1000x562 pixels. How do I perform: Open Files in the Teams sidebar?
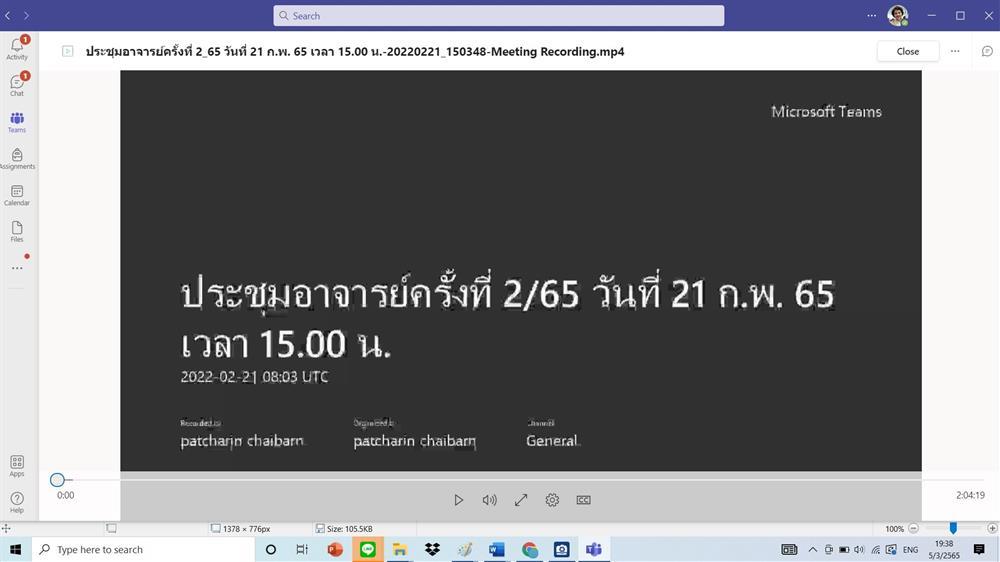(x=17, y=231)
